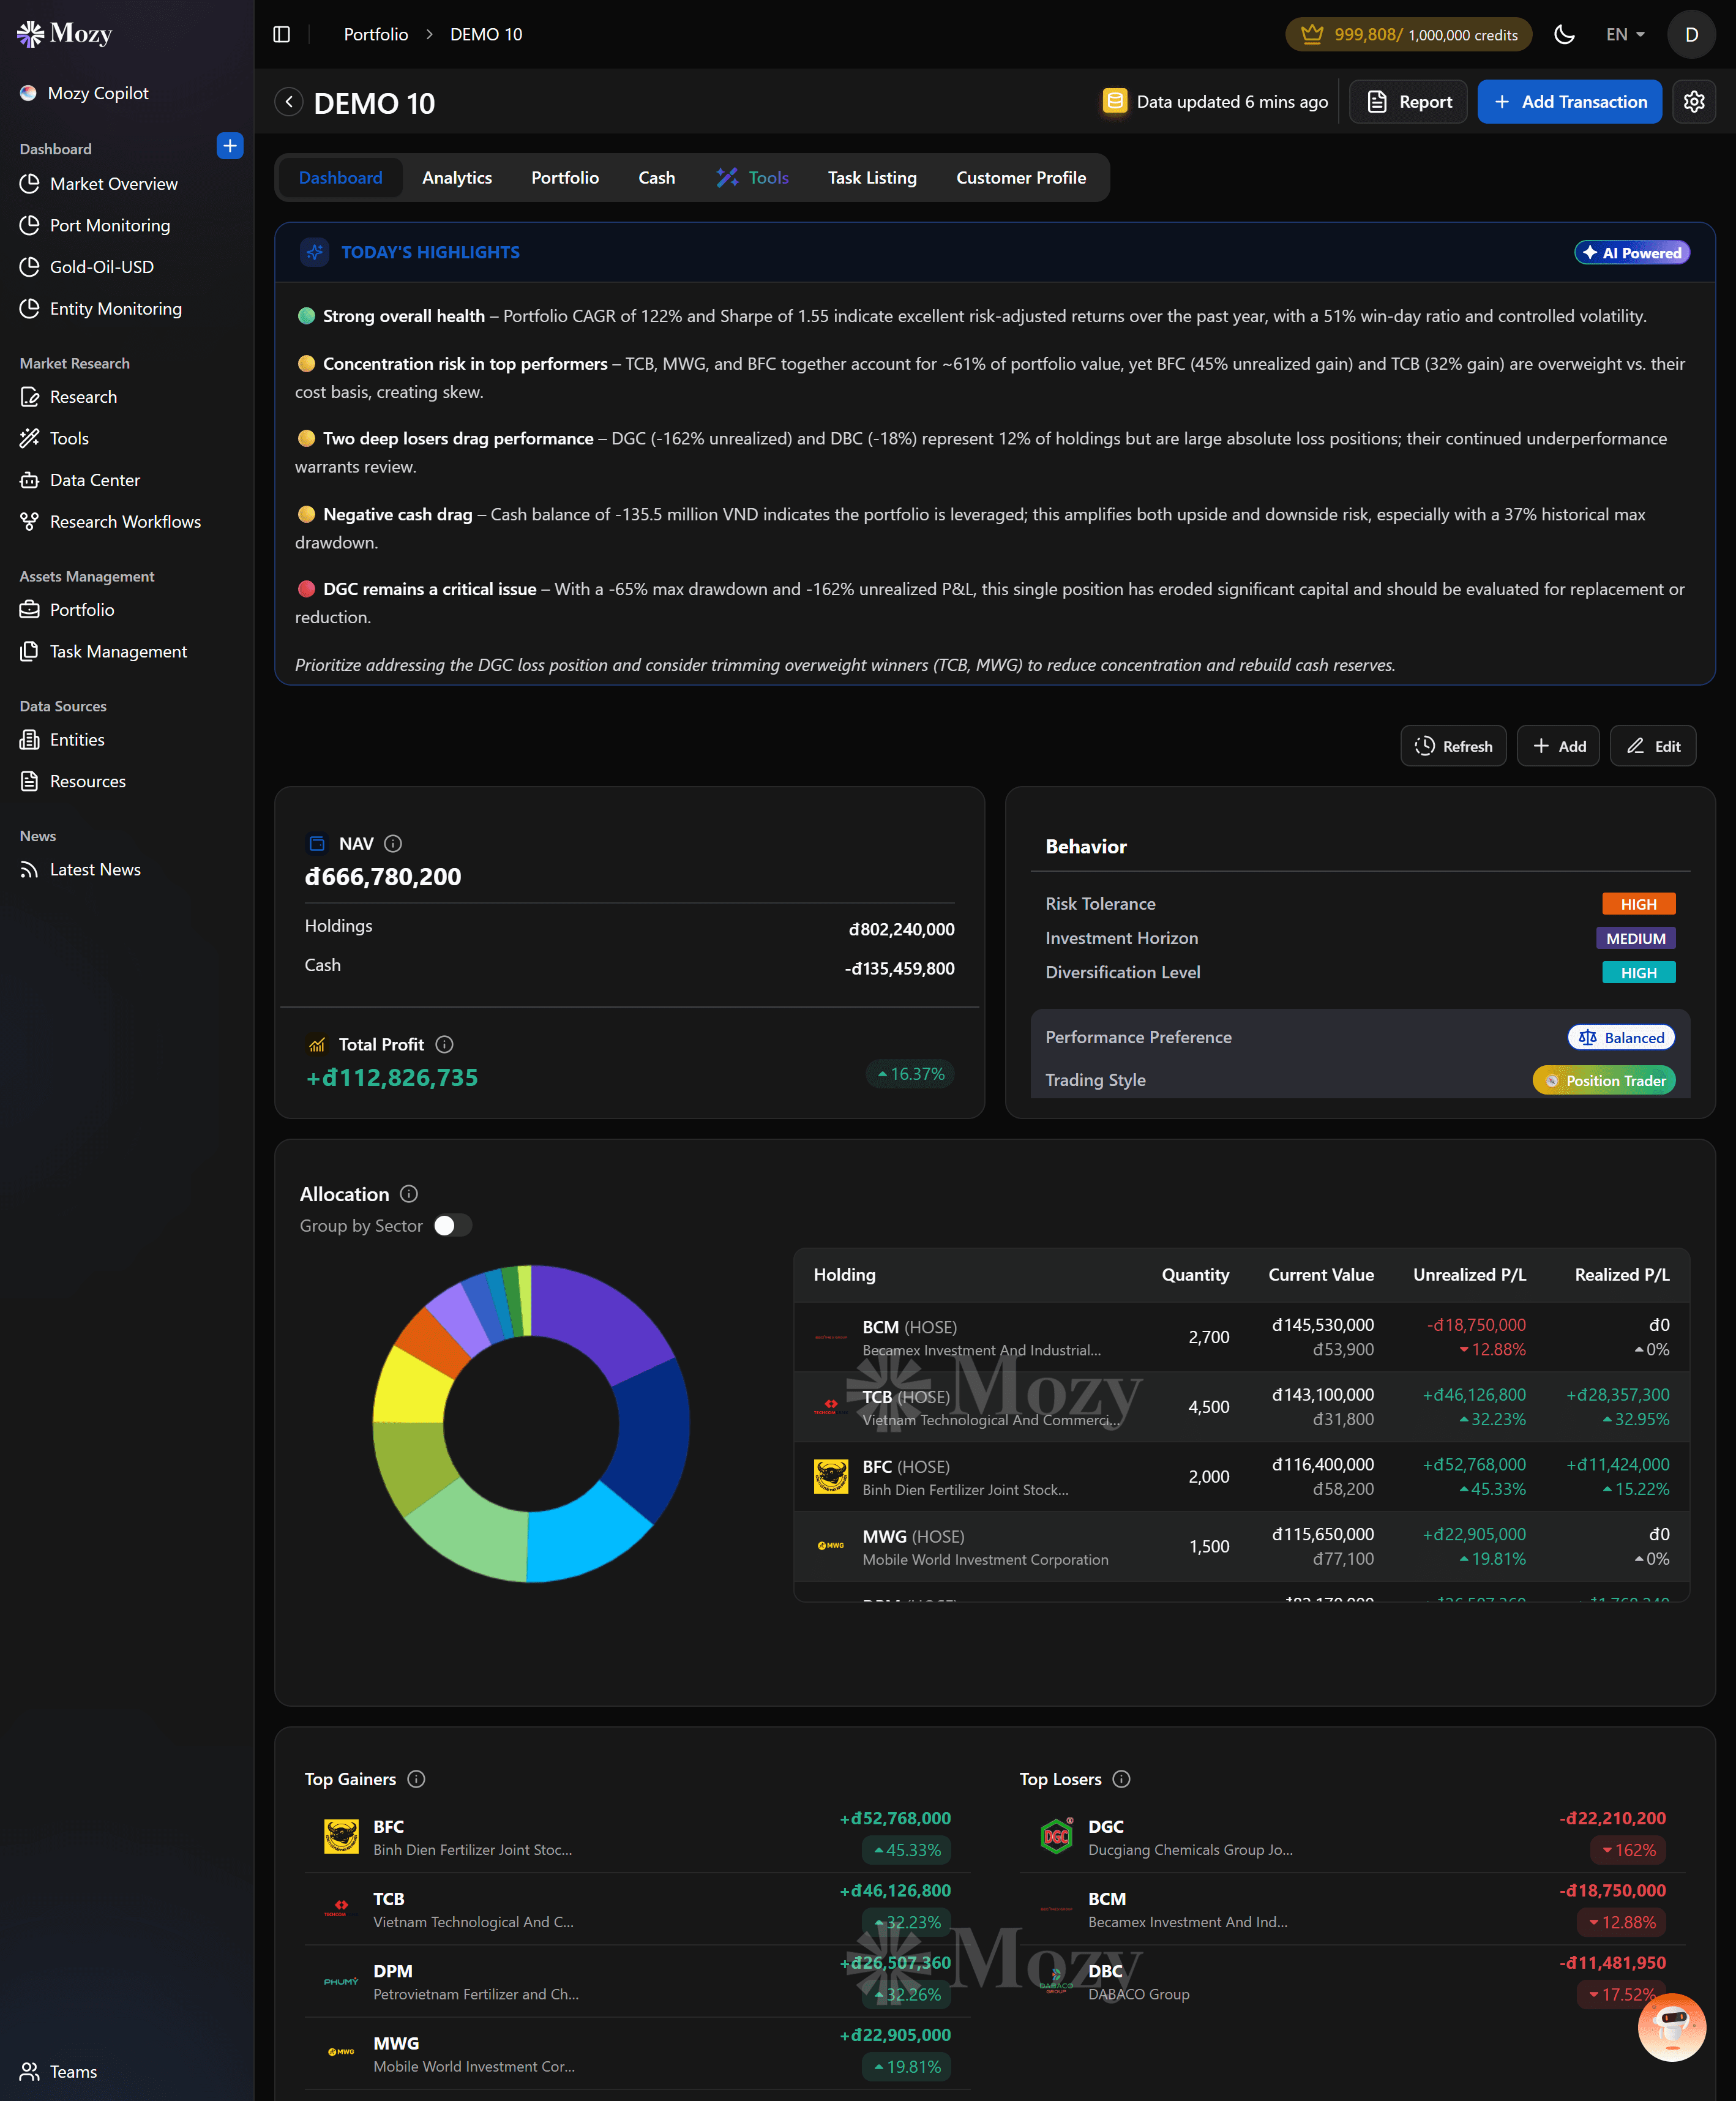
Task: Select the Analytics tab
Action: 457,177
